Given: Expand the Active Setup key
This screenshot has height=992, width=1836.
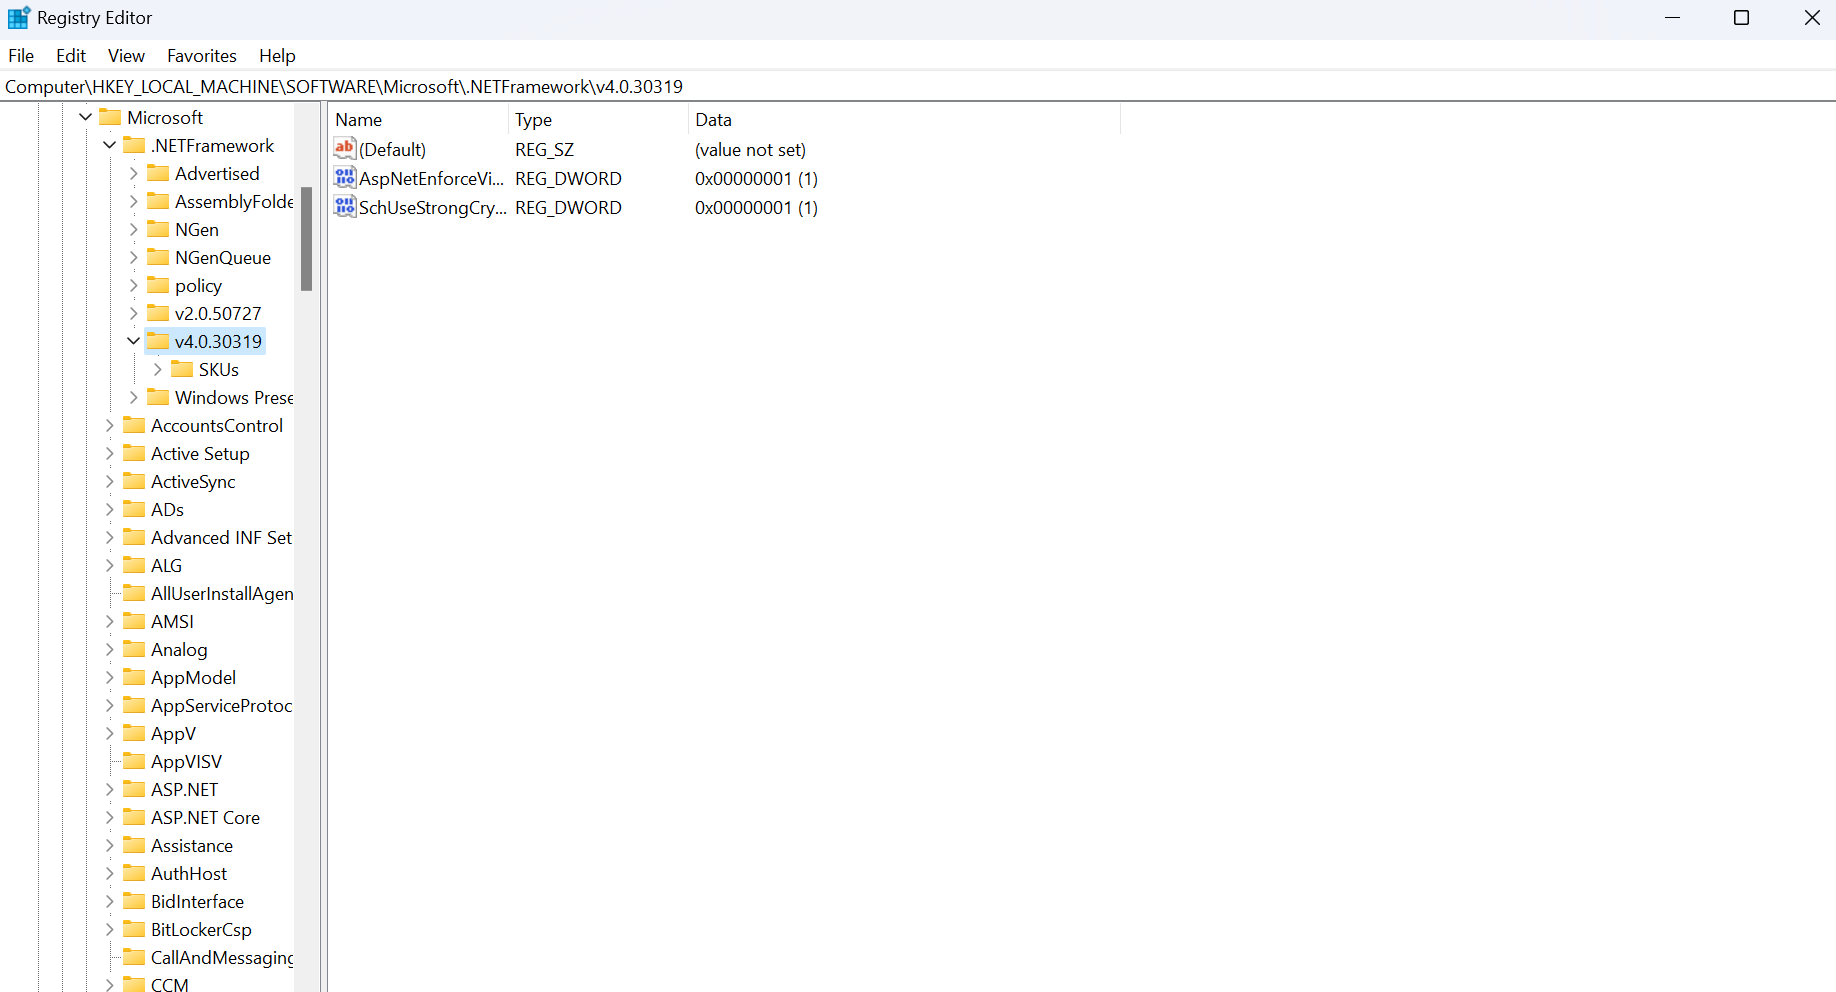Looking at the screenshot, I should [x=109, y=453].
